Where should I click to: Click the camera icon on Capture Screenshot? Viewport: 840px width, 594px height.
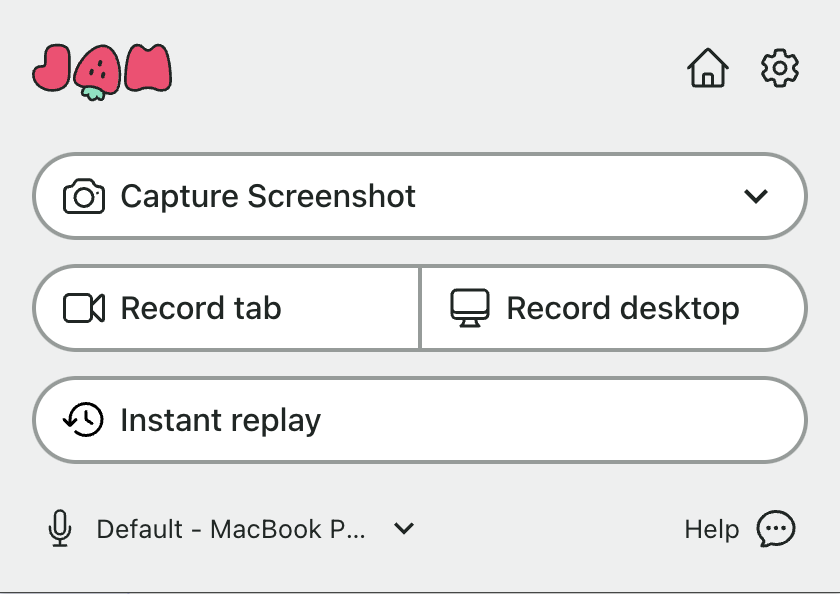click(x=85, y=196)
